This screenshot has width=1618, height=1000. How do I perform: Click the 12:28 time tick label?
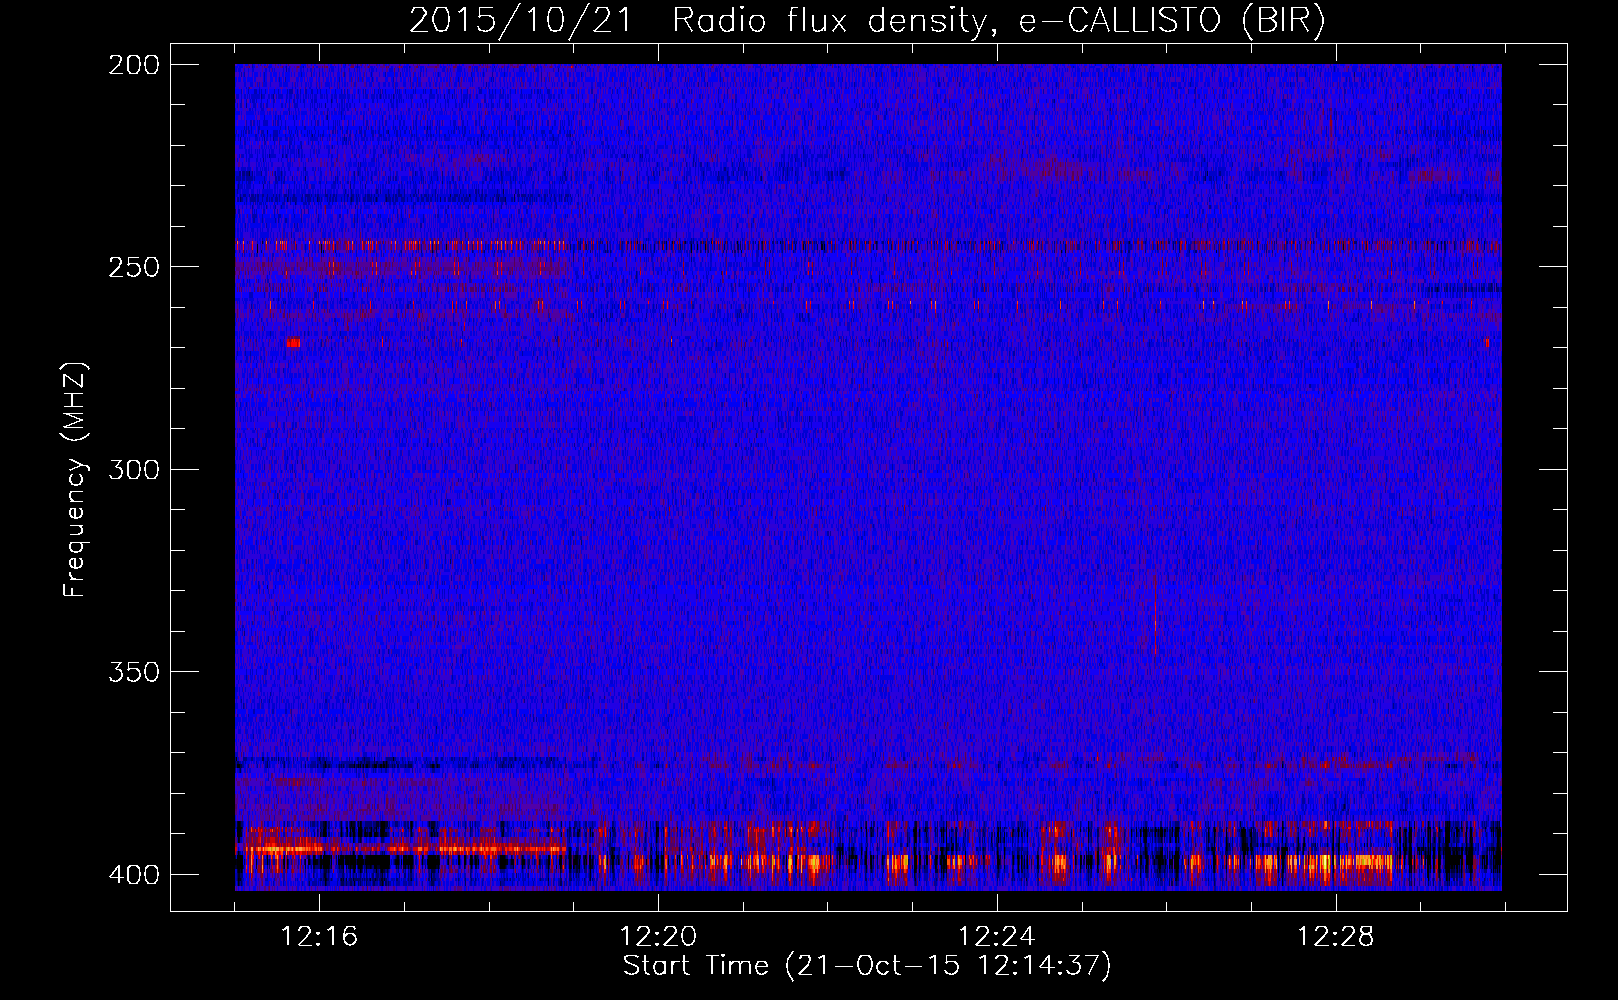(1336, 937)
